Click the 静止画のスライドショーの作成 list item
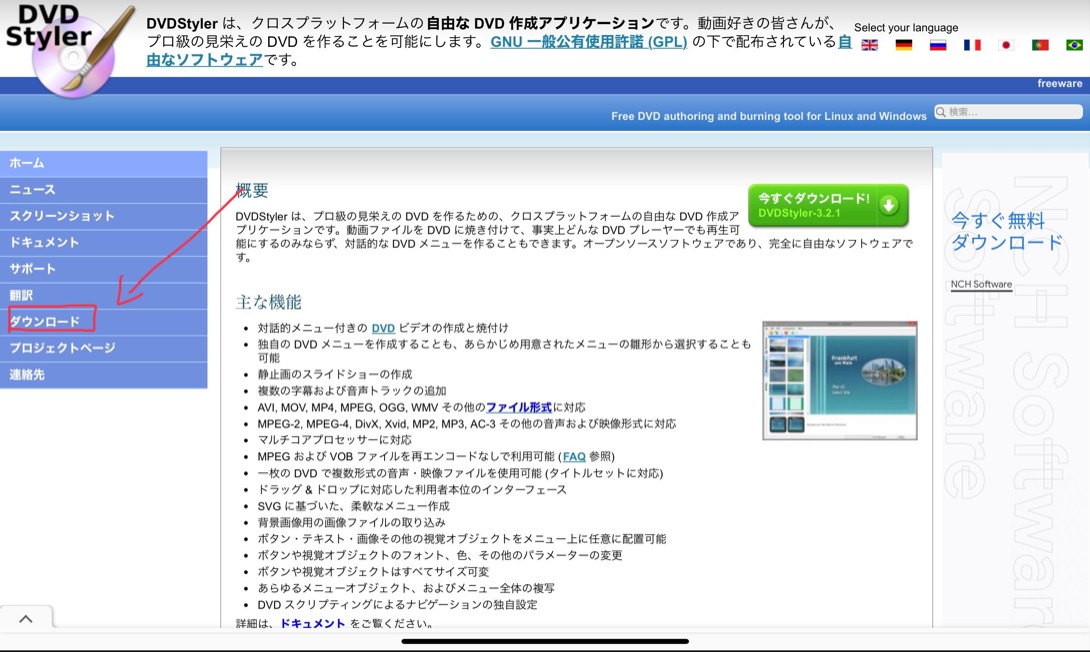 pyautogui.click(x=335, y=375)
